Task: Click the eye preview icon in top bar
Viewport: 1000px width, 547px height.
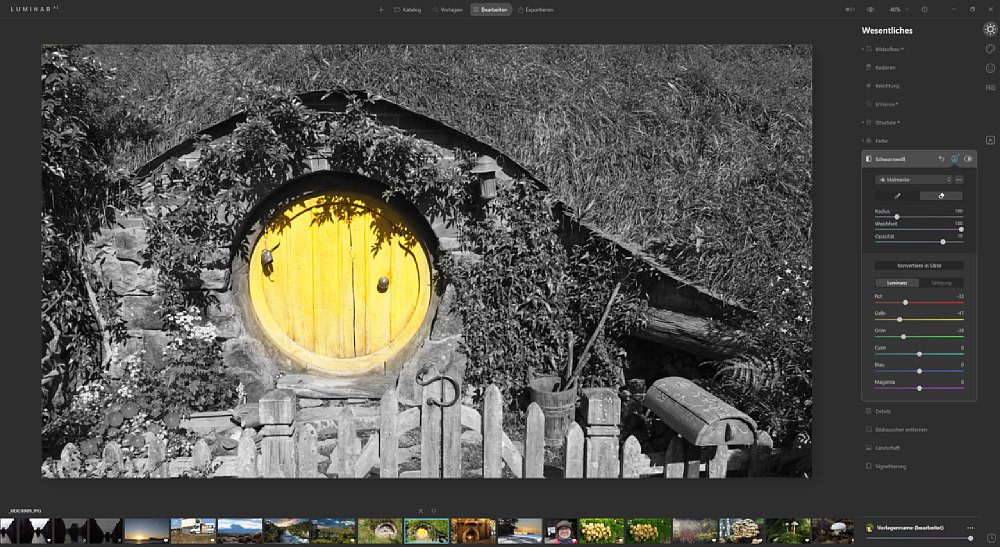Action: pyautogui.click(x=871, y=10)
